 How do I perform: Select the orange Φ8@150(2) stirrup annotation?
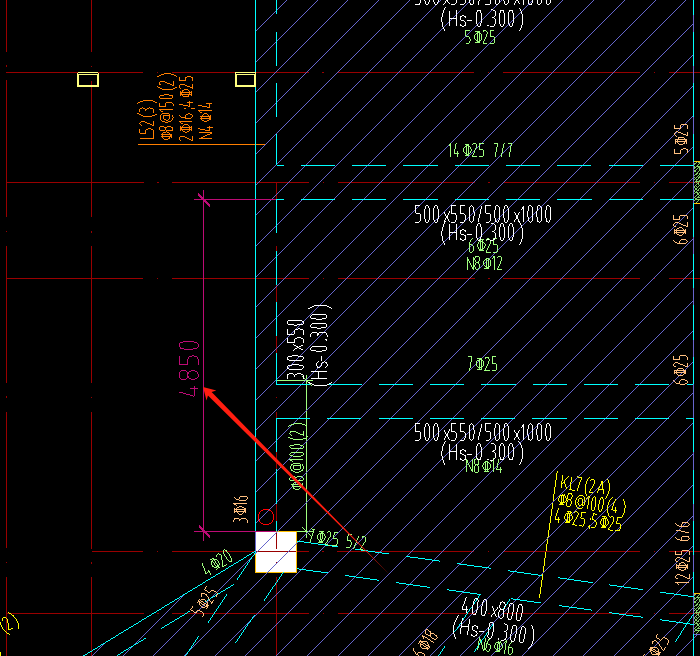coord(166,106)
